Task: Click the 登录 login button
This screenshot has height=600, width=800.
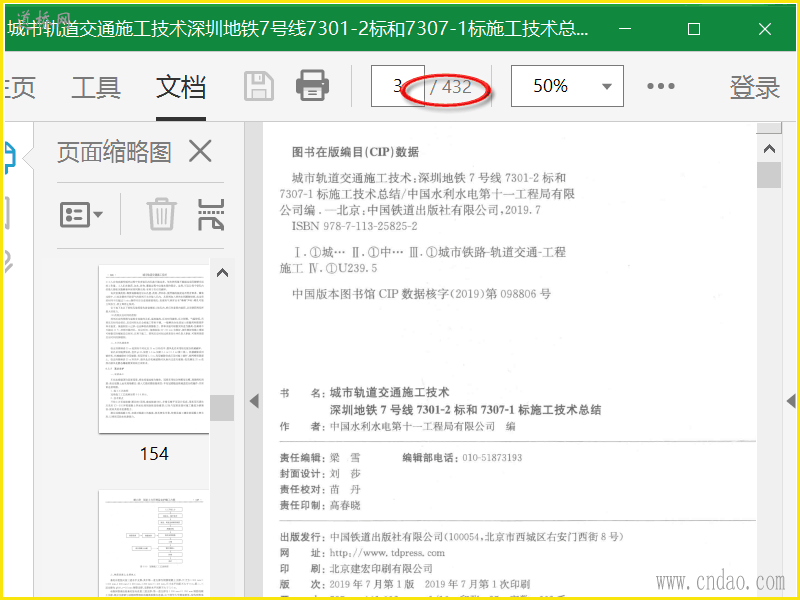Action: click(755, 87)
